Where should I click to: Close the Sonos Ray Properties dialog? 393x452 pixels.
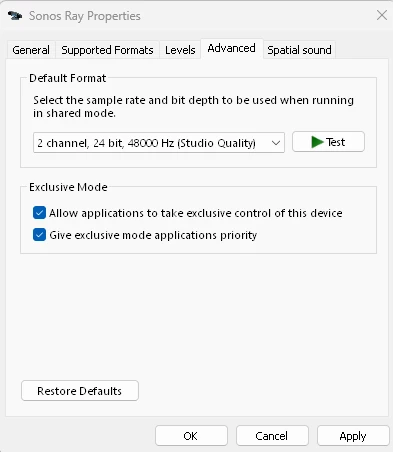(x=382, y=15)
